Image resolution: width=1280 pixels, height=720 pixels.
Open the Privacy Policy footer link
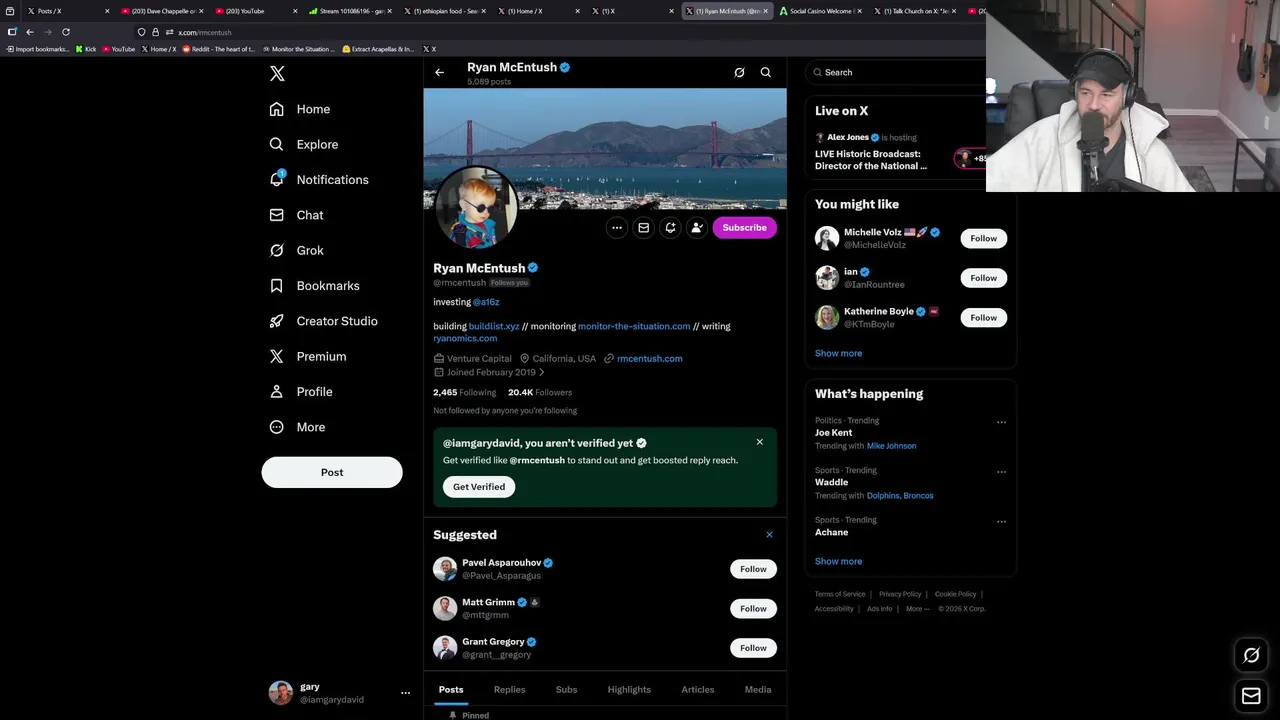coord(900,594)
